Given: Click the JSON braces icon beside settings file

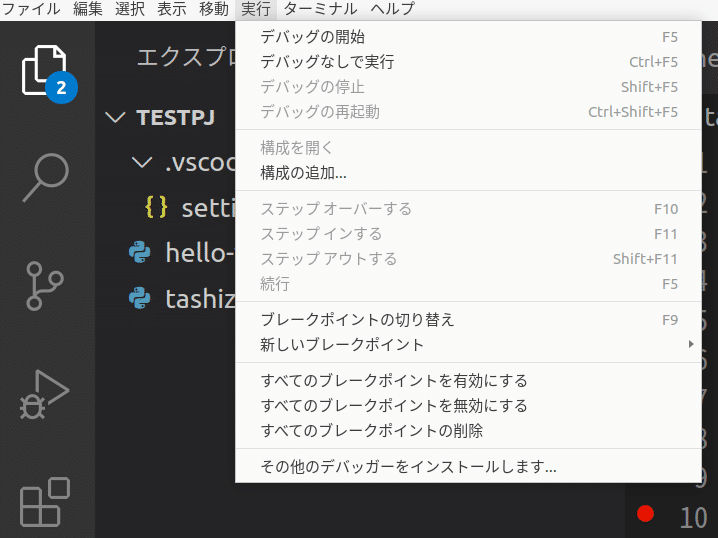Looking at the screenshot, I should point(156,207).
